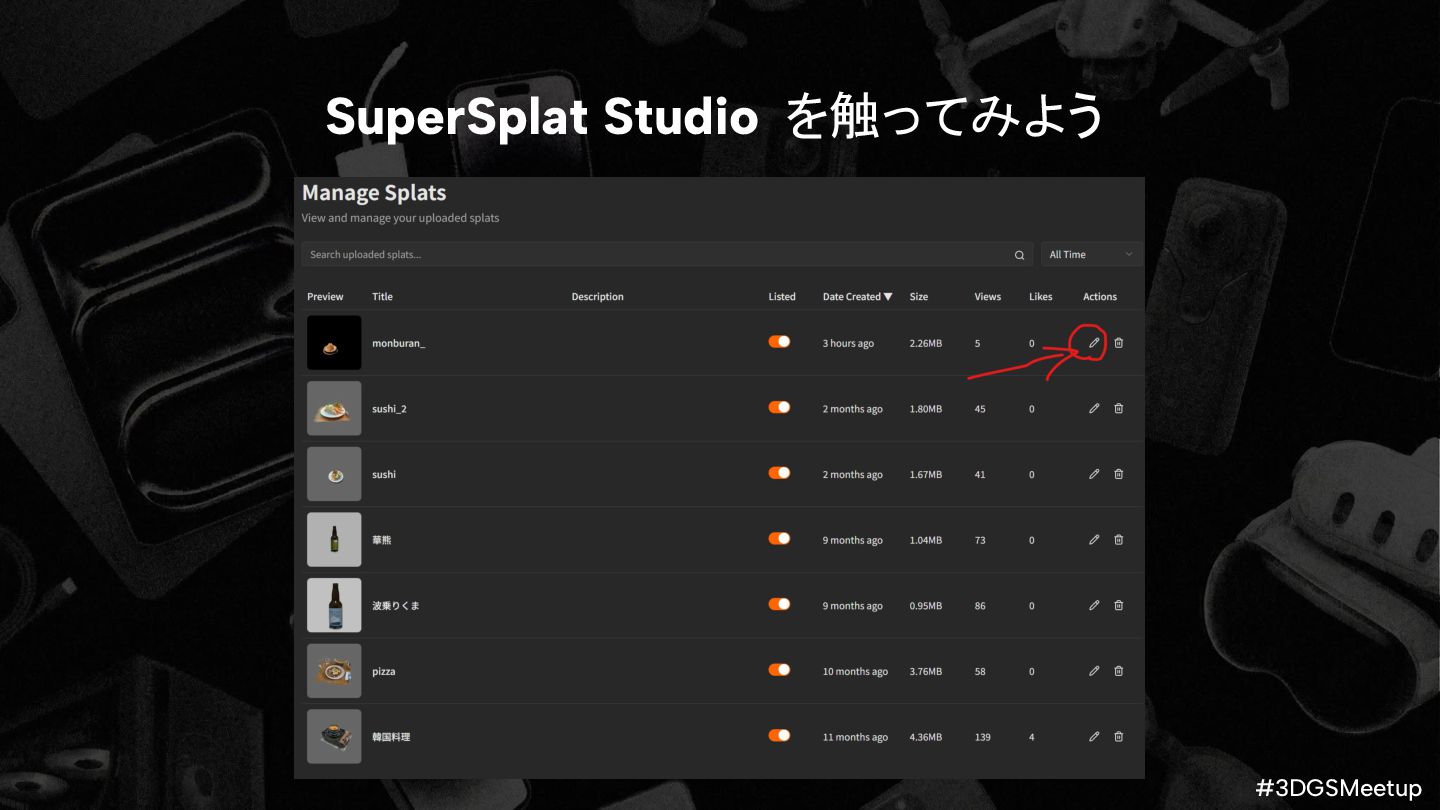The width and height of the screenshot is (1440, 810).
Task: Edit the monburan_ splat with the pencil icon
Action: click(x=1094, y=343)
